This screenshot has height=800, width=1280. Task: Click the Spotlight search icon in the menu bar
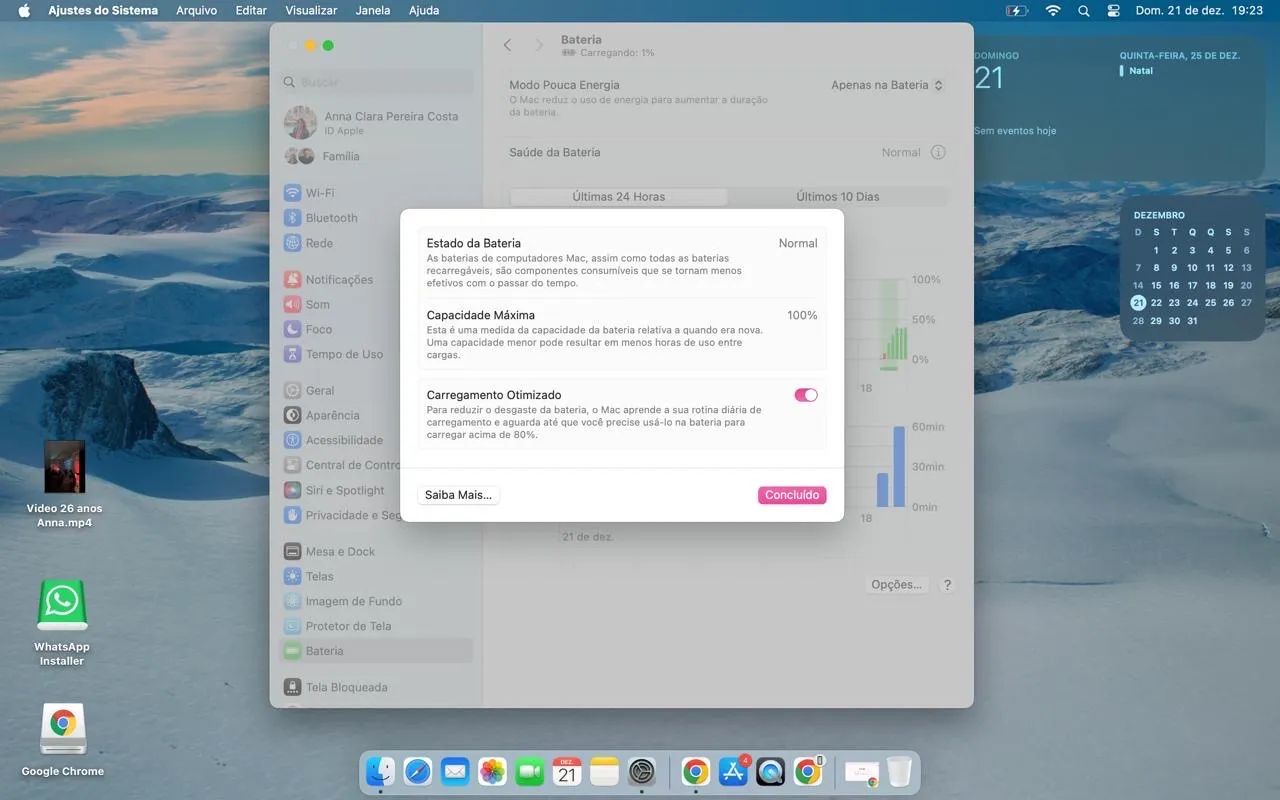click(1084, 10)
